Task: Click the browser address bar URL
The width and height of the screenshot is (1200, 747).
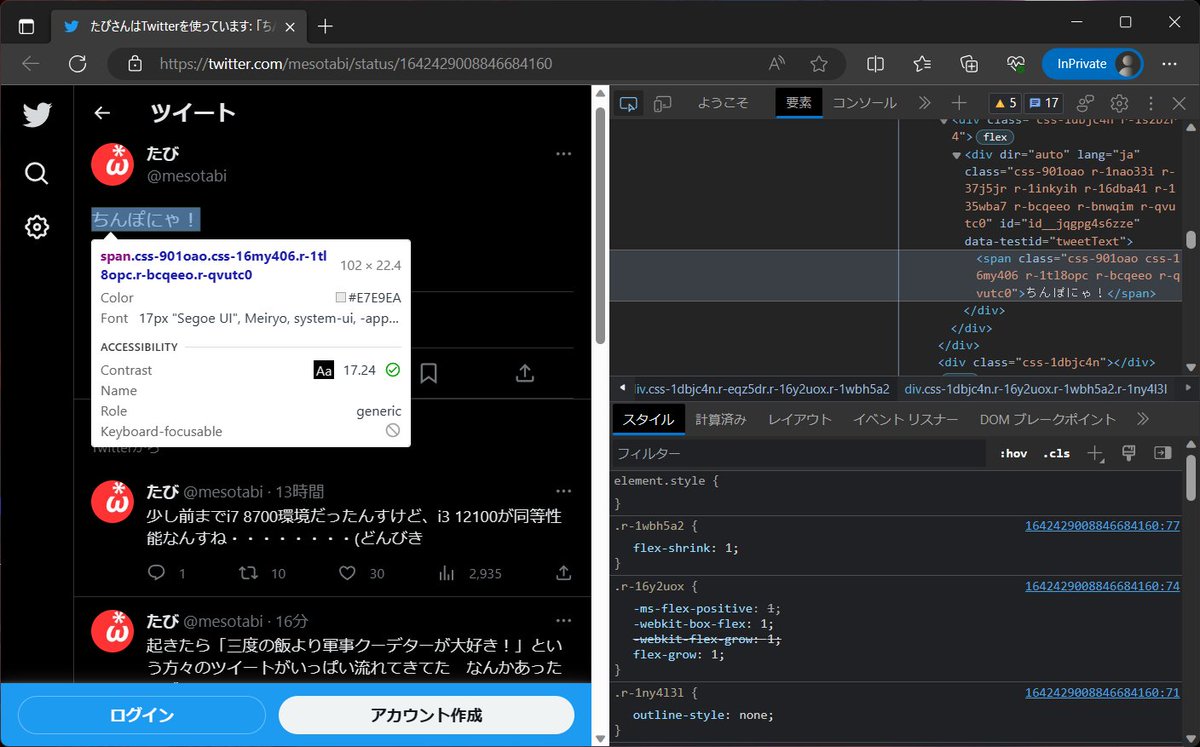Action: click(x=356, y=64)
